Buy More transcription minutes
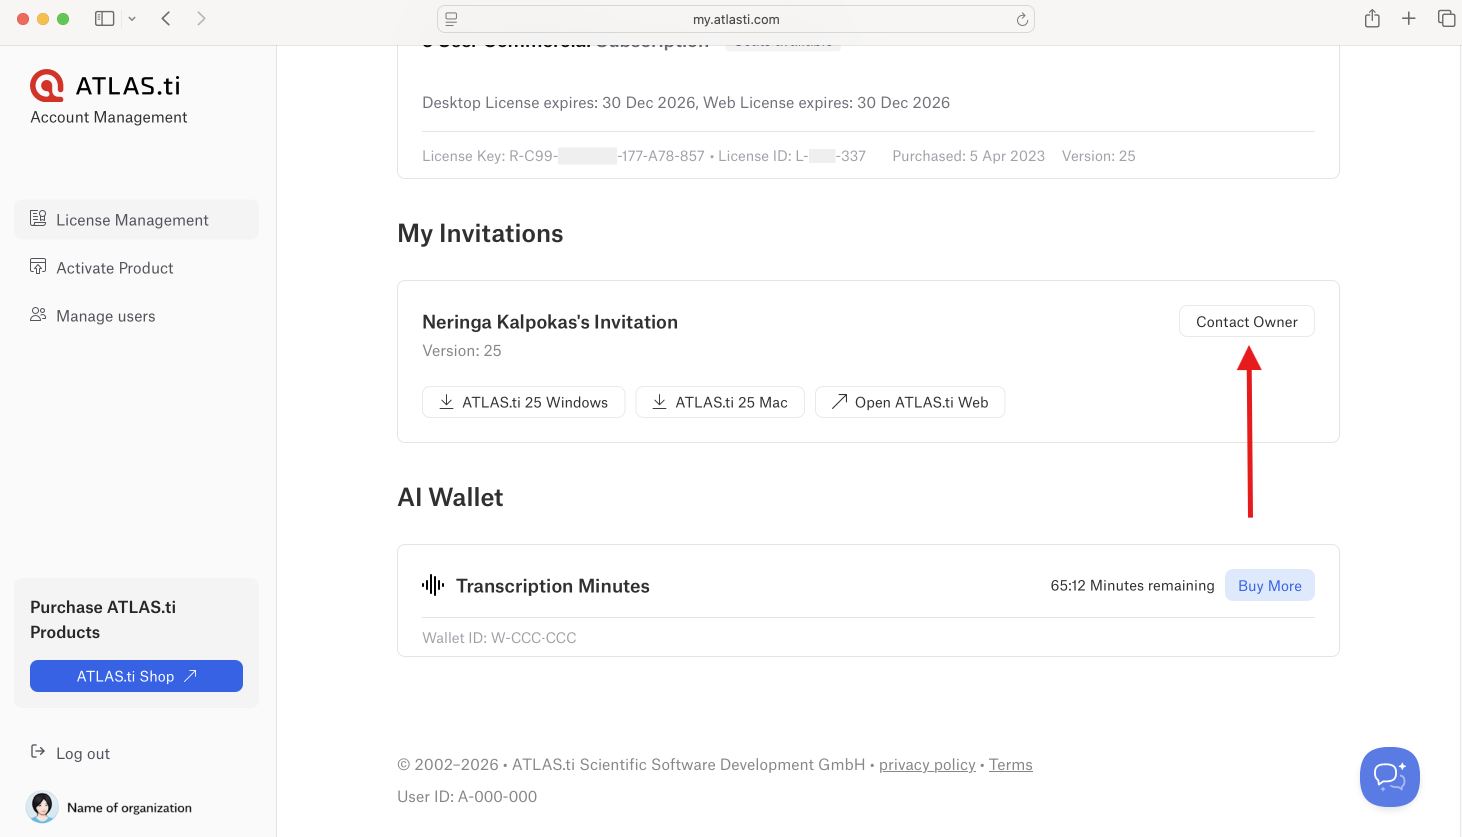1462x837 pixels. (x=1269, y=586)
